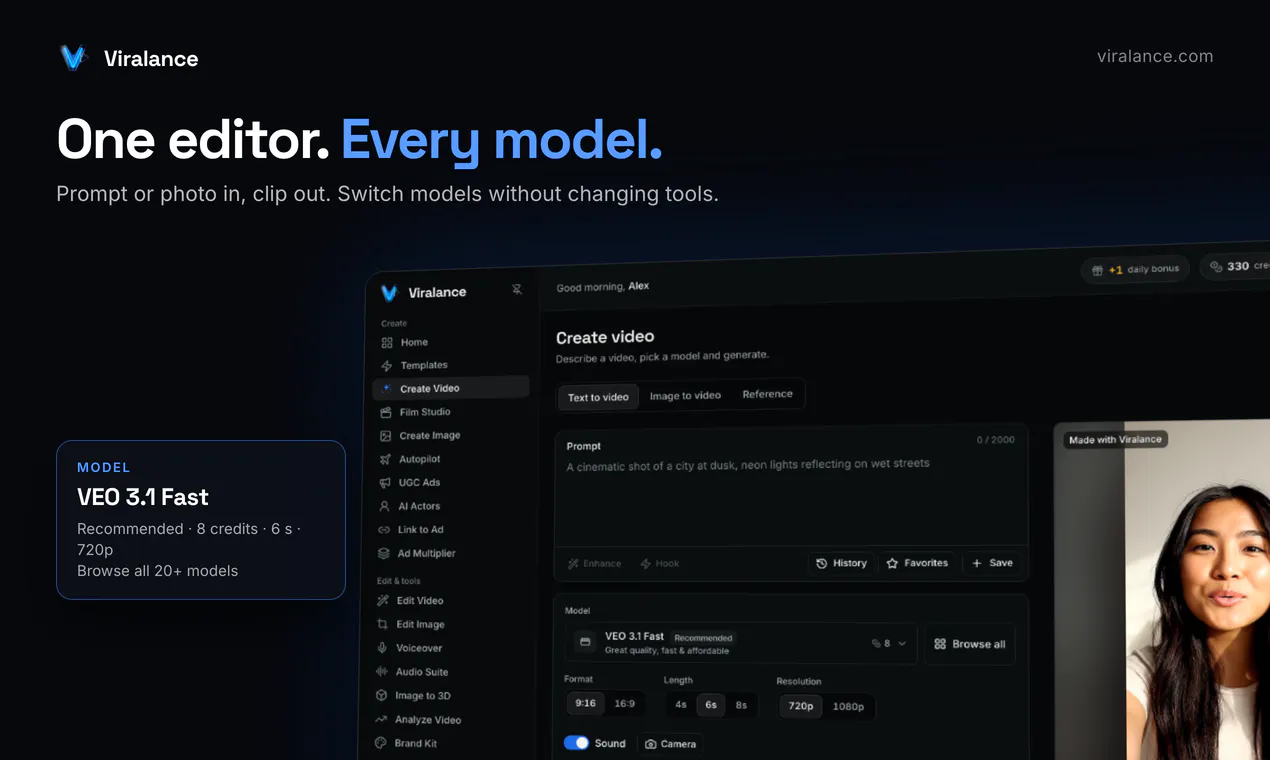Viewport: 1270px width, 760px height.
Task: Open Favorites prompts
Action: pyautogui.click(x=917, y=563)
